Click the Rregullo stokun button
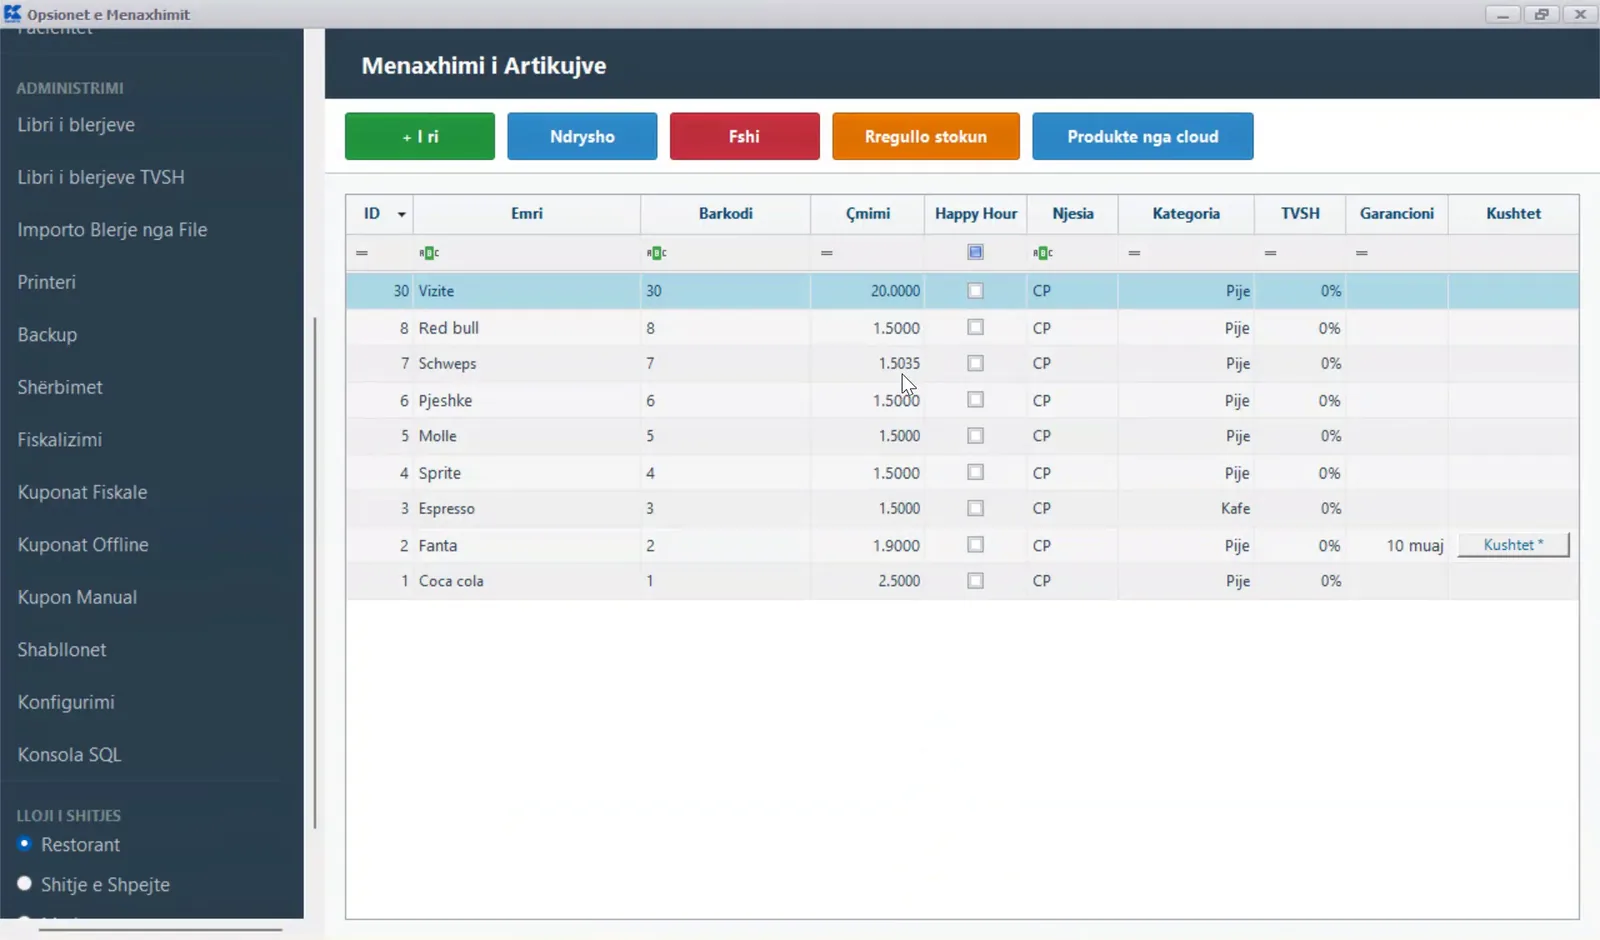Screen dimensions: 1600x940 (x=926, y=136)
